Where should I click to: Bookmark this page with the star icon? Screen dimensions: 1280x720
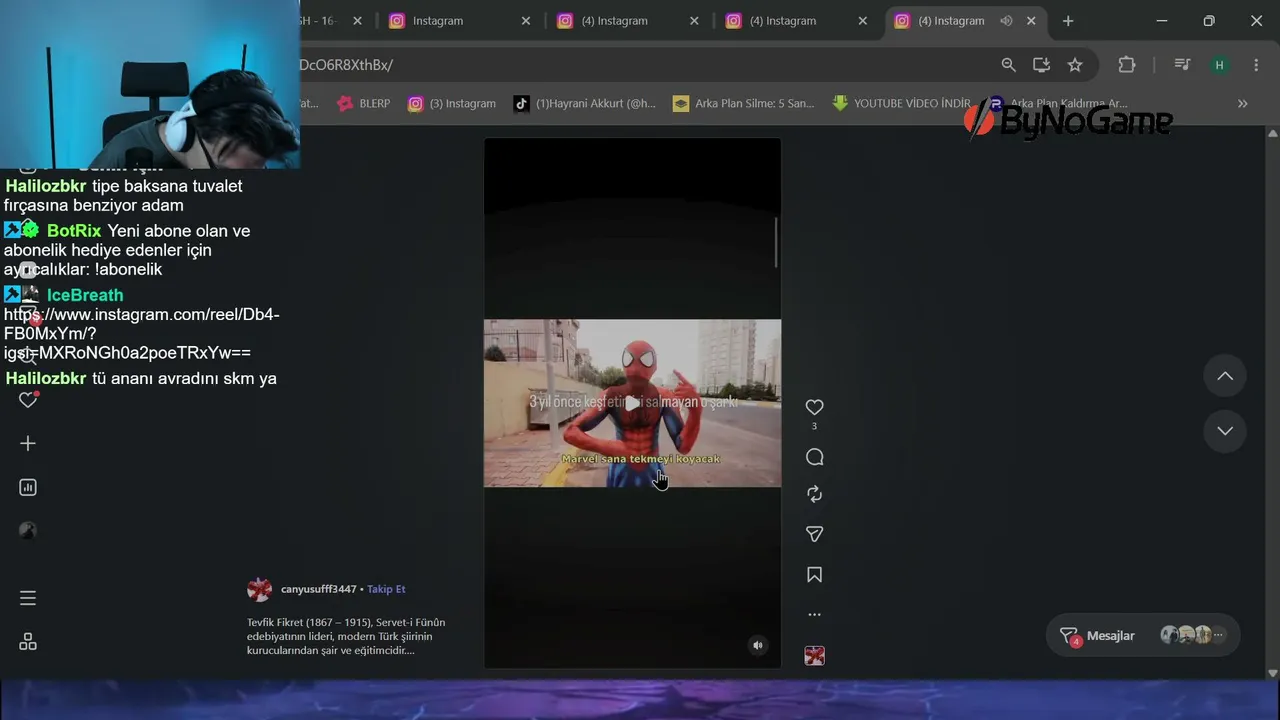tap(1075, 65)
